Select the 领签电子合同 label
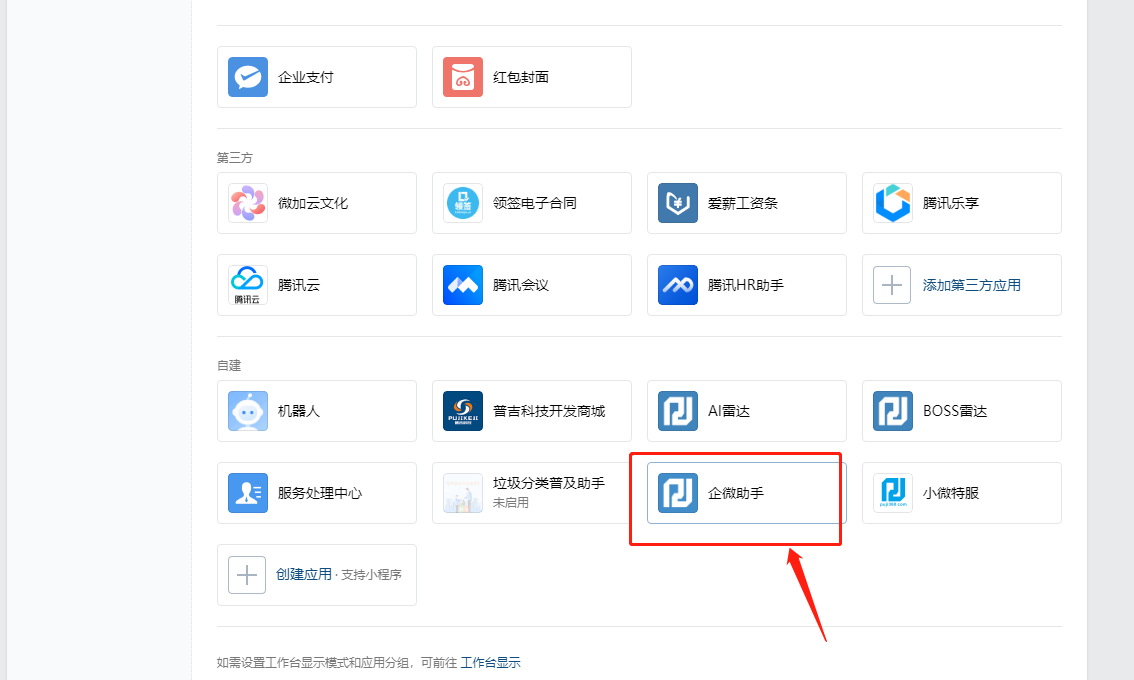This screenshot has height=680, width=1134. (534, 203)
